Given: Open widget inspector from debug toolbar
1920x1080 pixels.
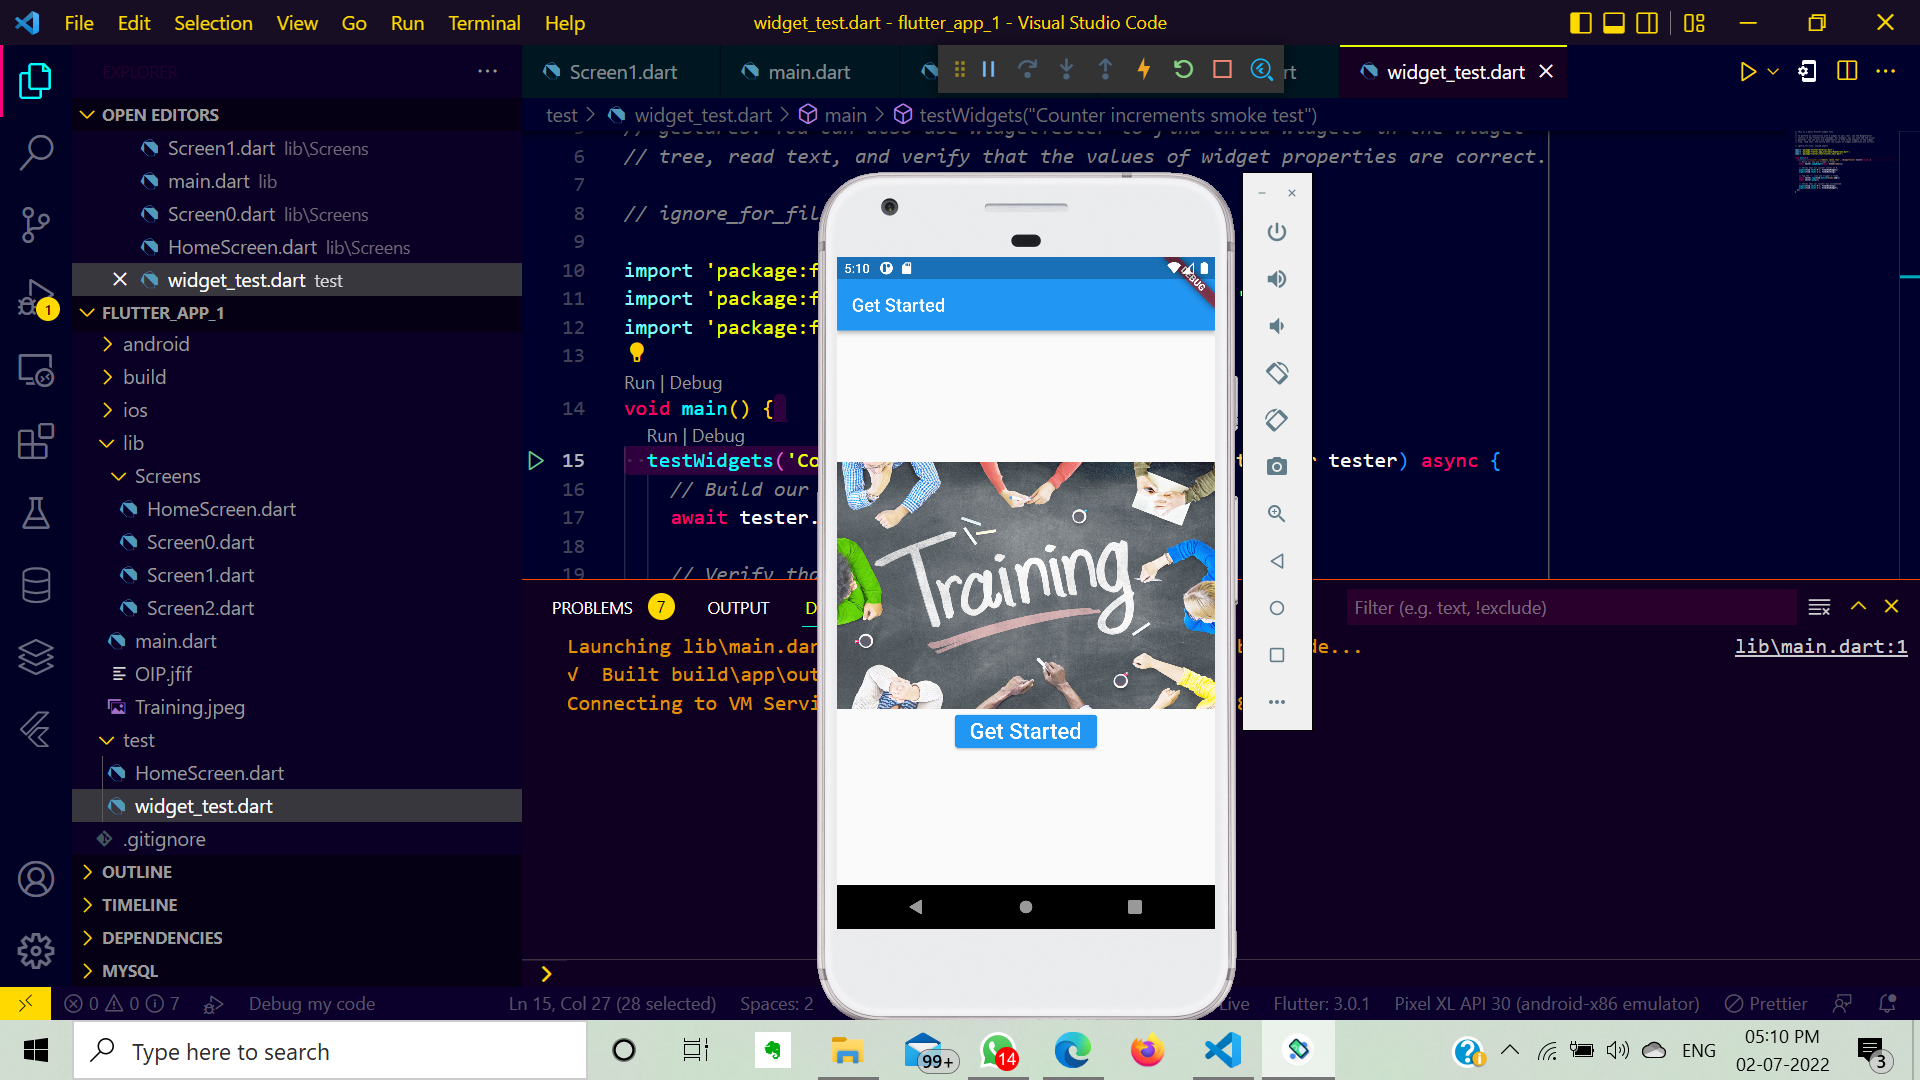Looking at the screenshot, I should [x=1261, y=69].
